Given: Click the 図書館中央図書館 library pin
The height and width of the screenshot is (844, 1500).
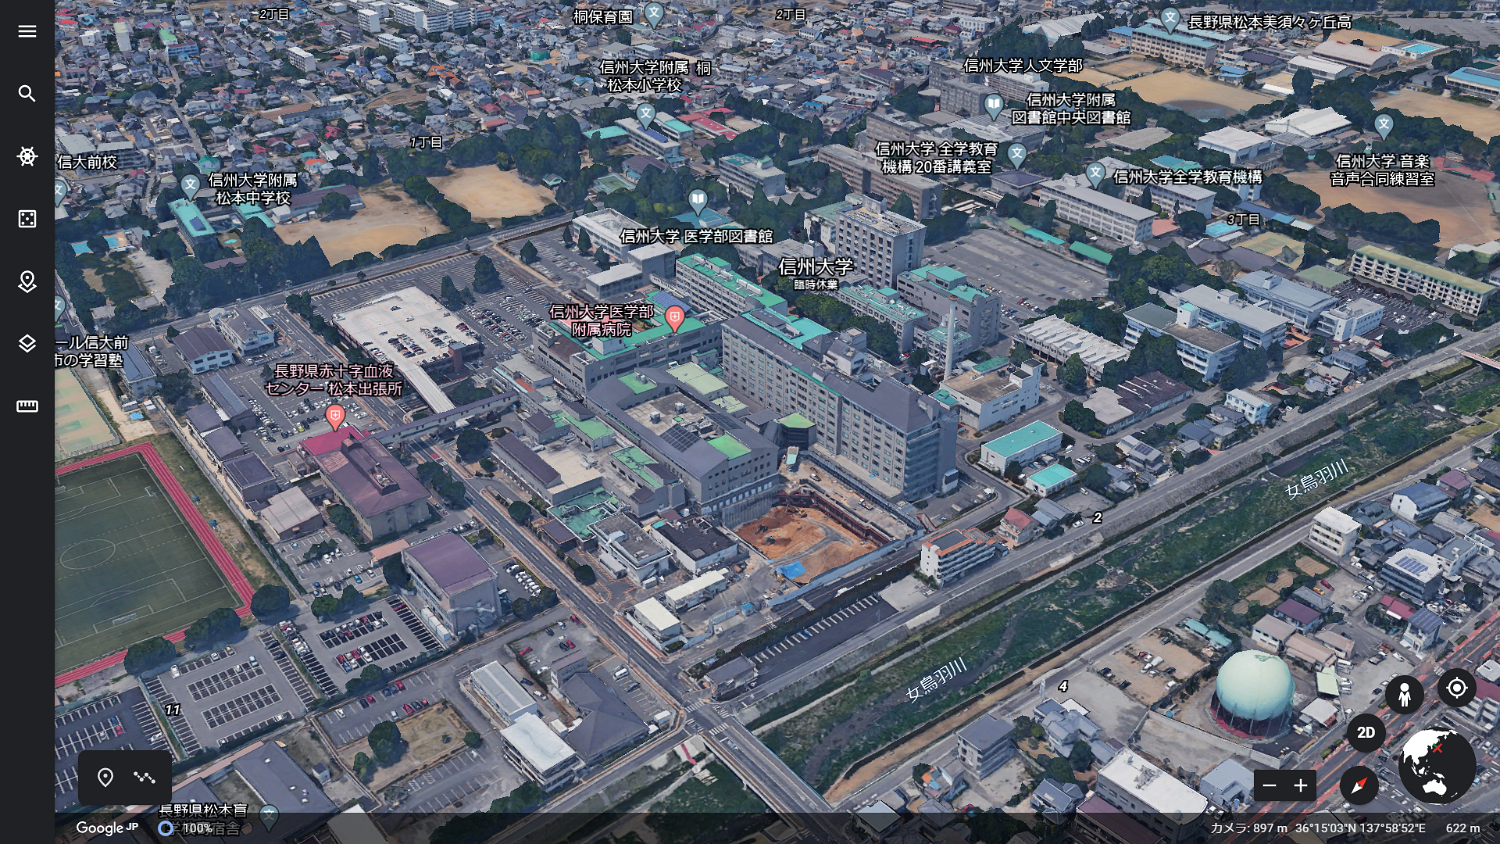Looking at the screenshot, I should [x=993, y=104].
